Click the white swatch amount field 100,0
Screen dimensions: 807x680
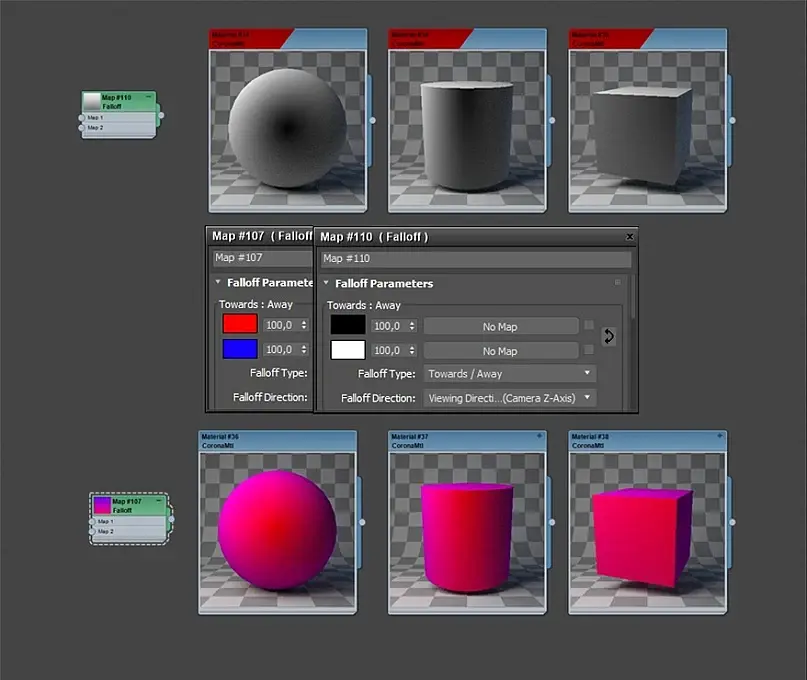coord(390,351)
